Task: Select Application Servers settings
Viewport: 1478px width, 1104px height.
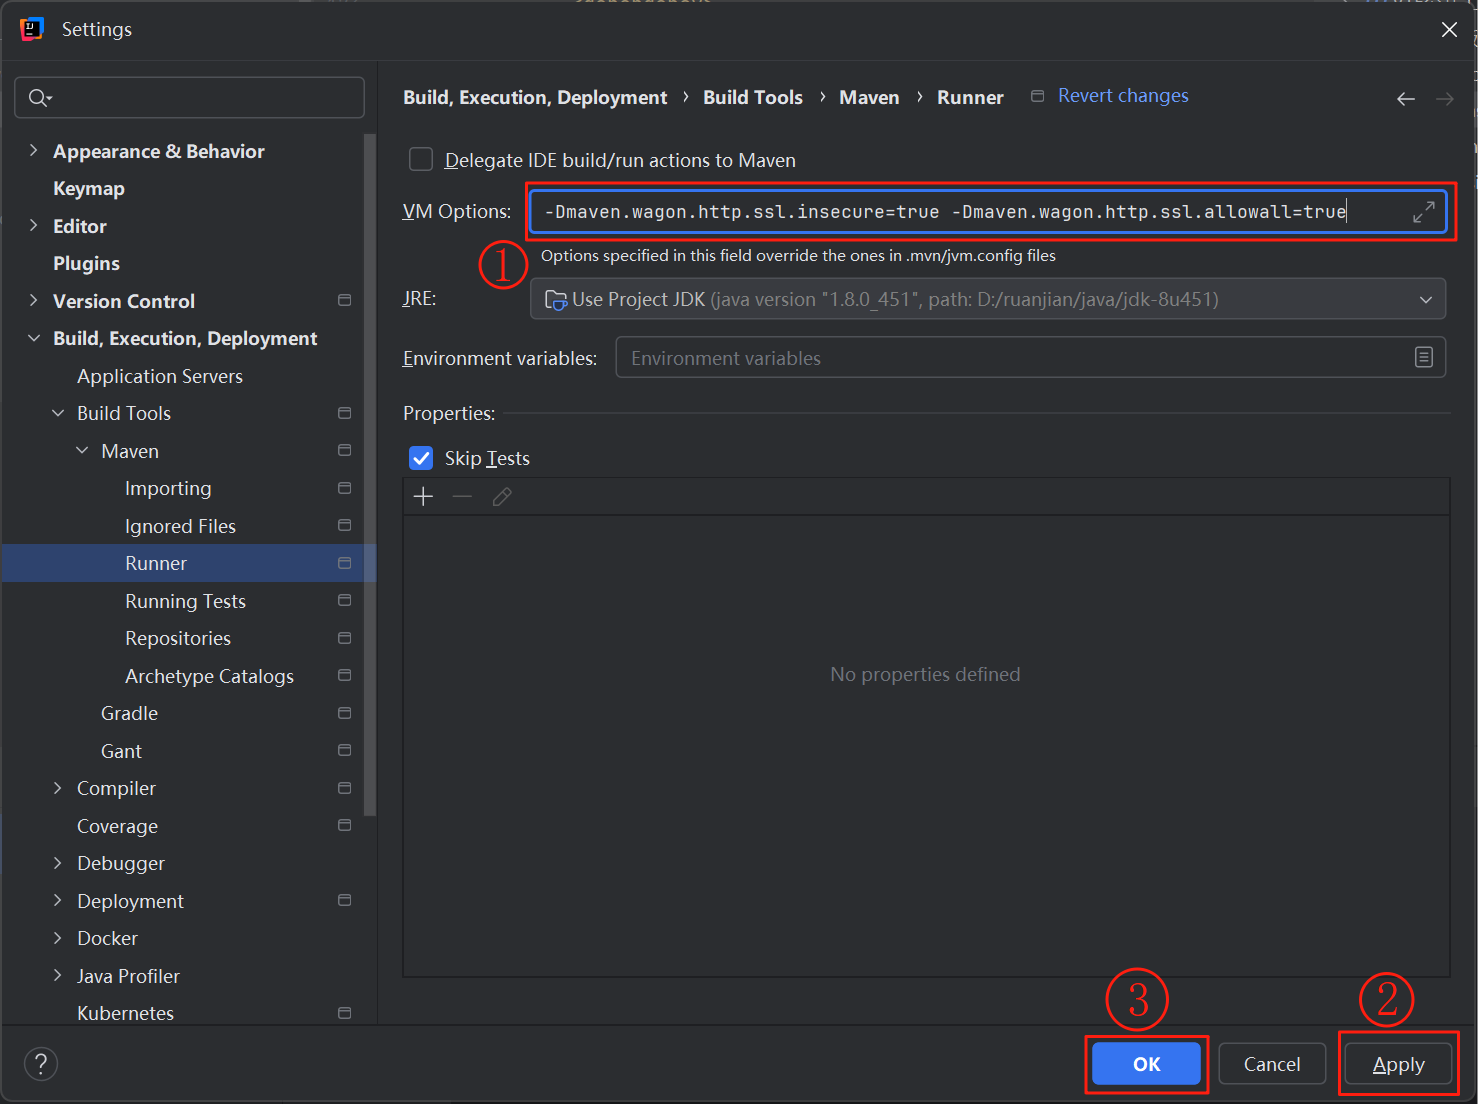Action: (x=160, y=376)
